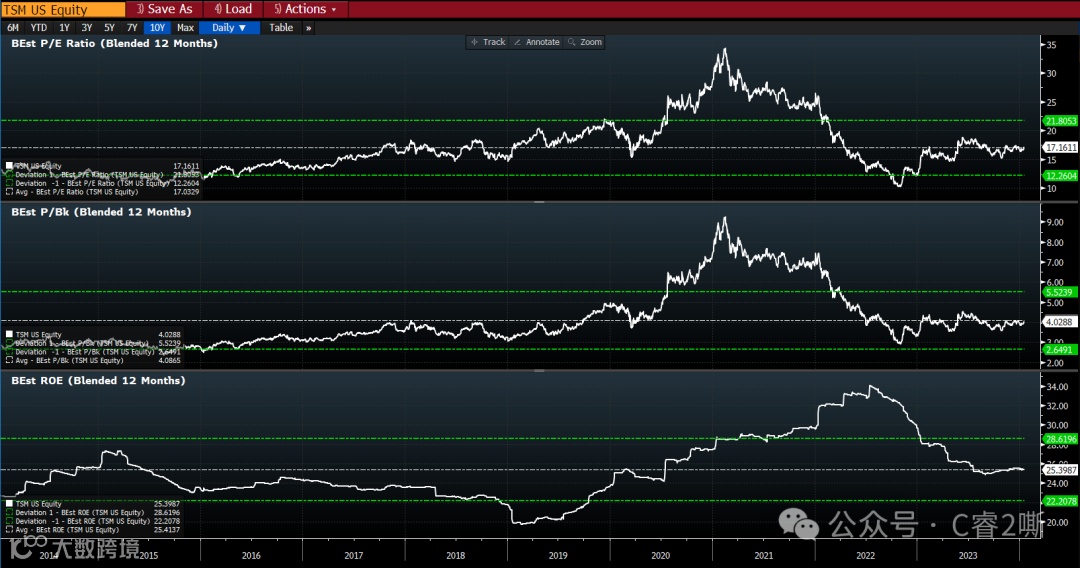Activate the Track crosshair tool
The image size is (1080, 568).
[x=488, y=42]
